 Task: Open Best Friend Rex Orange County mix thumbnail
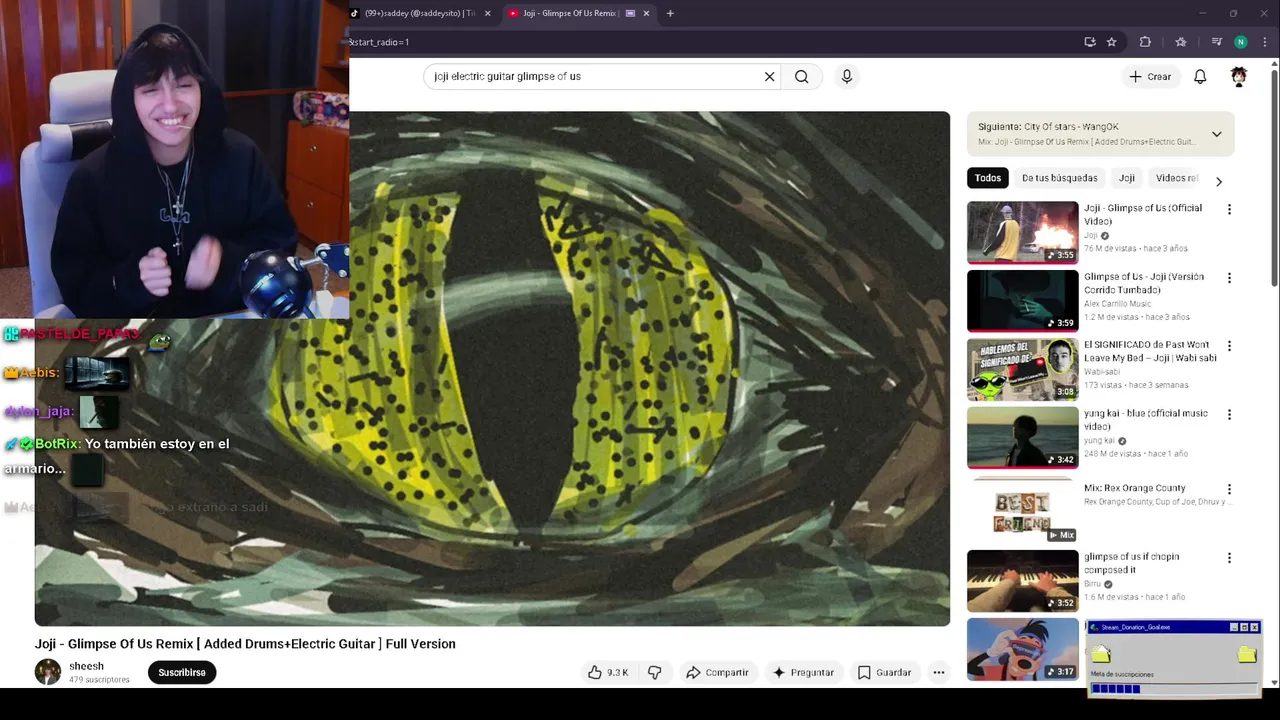[x=1023, y=512]
